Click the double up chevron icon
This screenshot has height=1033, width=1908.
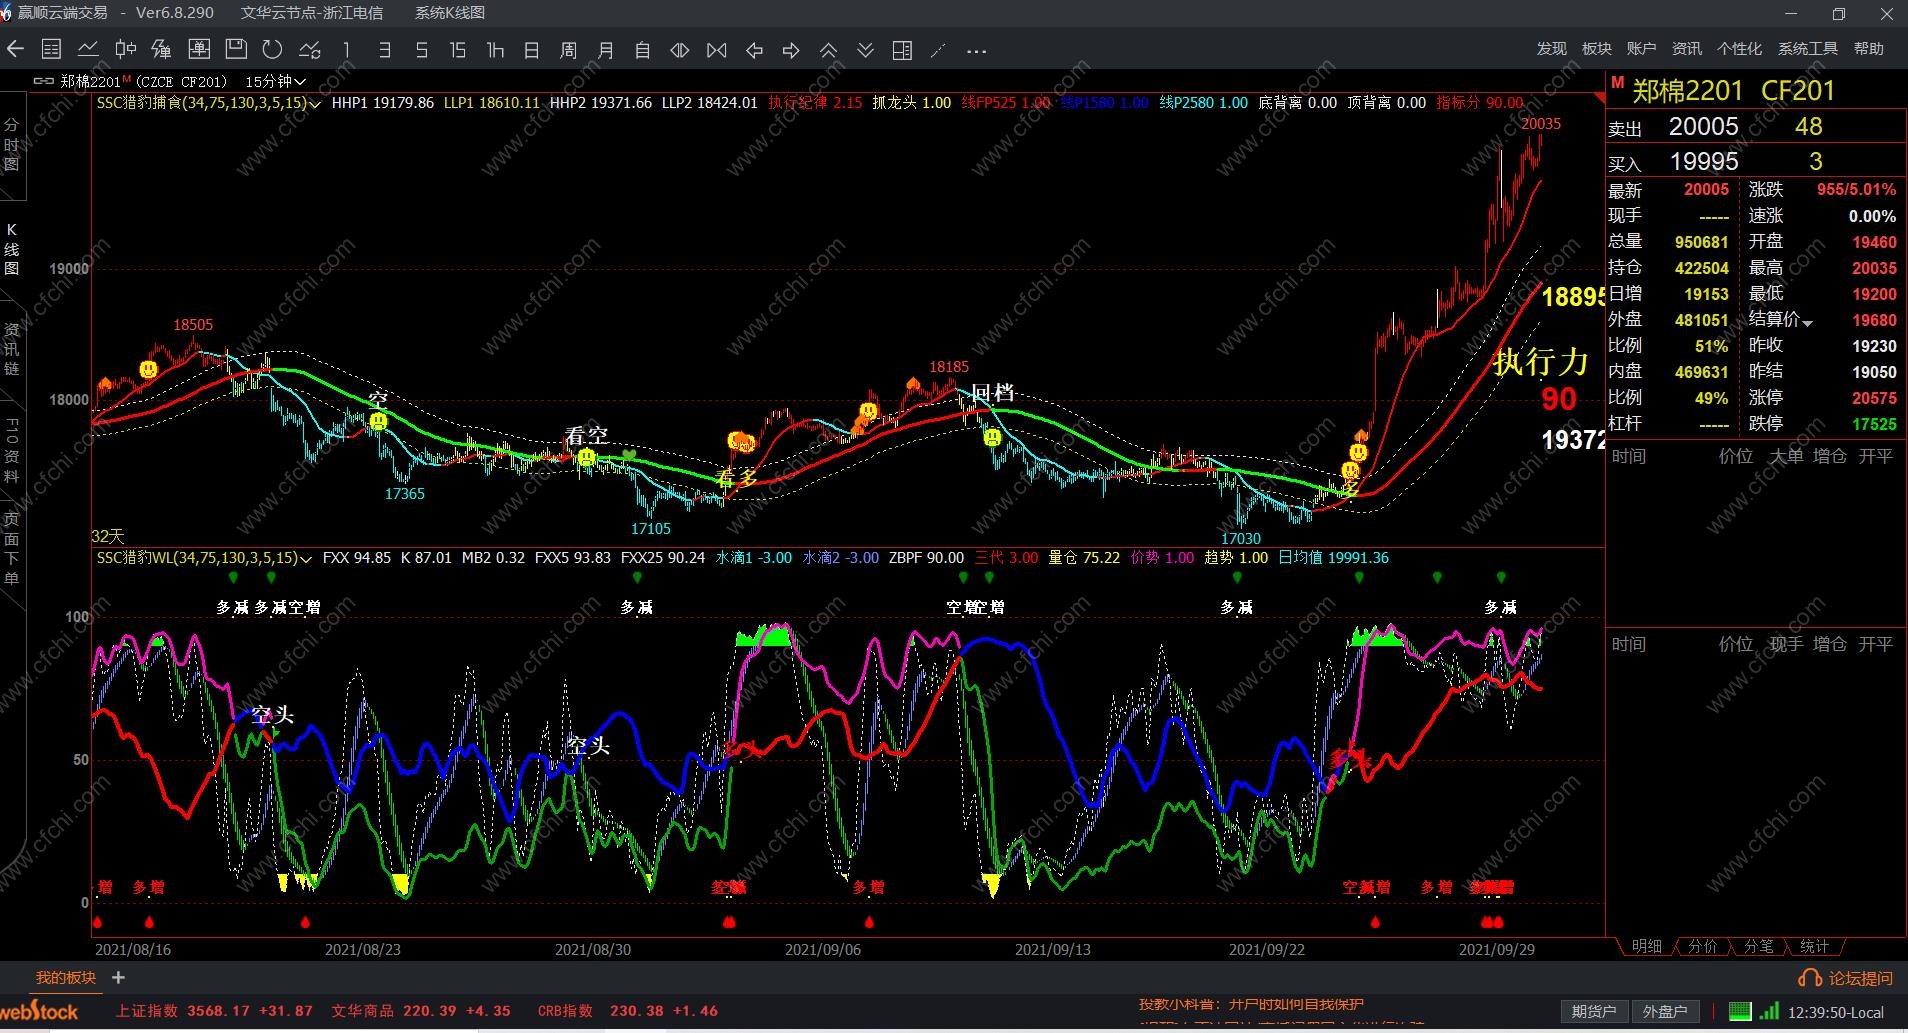pos(828,50)
